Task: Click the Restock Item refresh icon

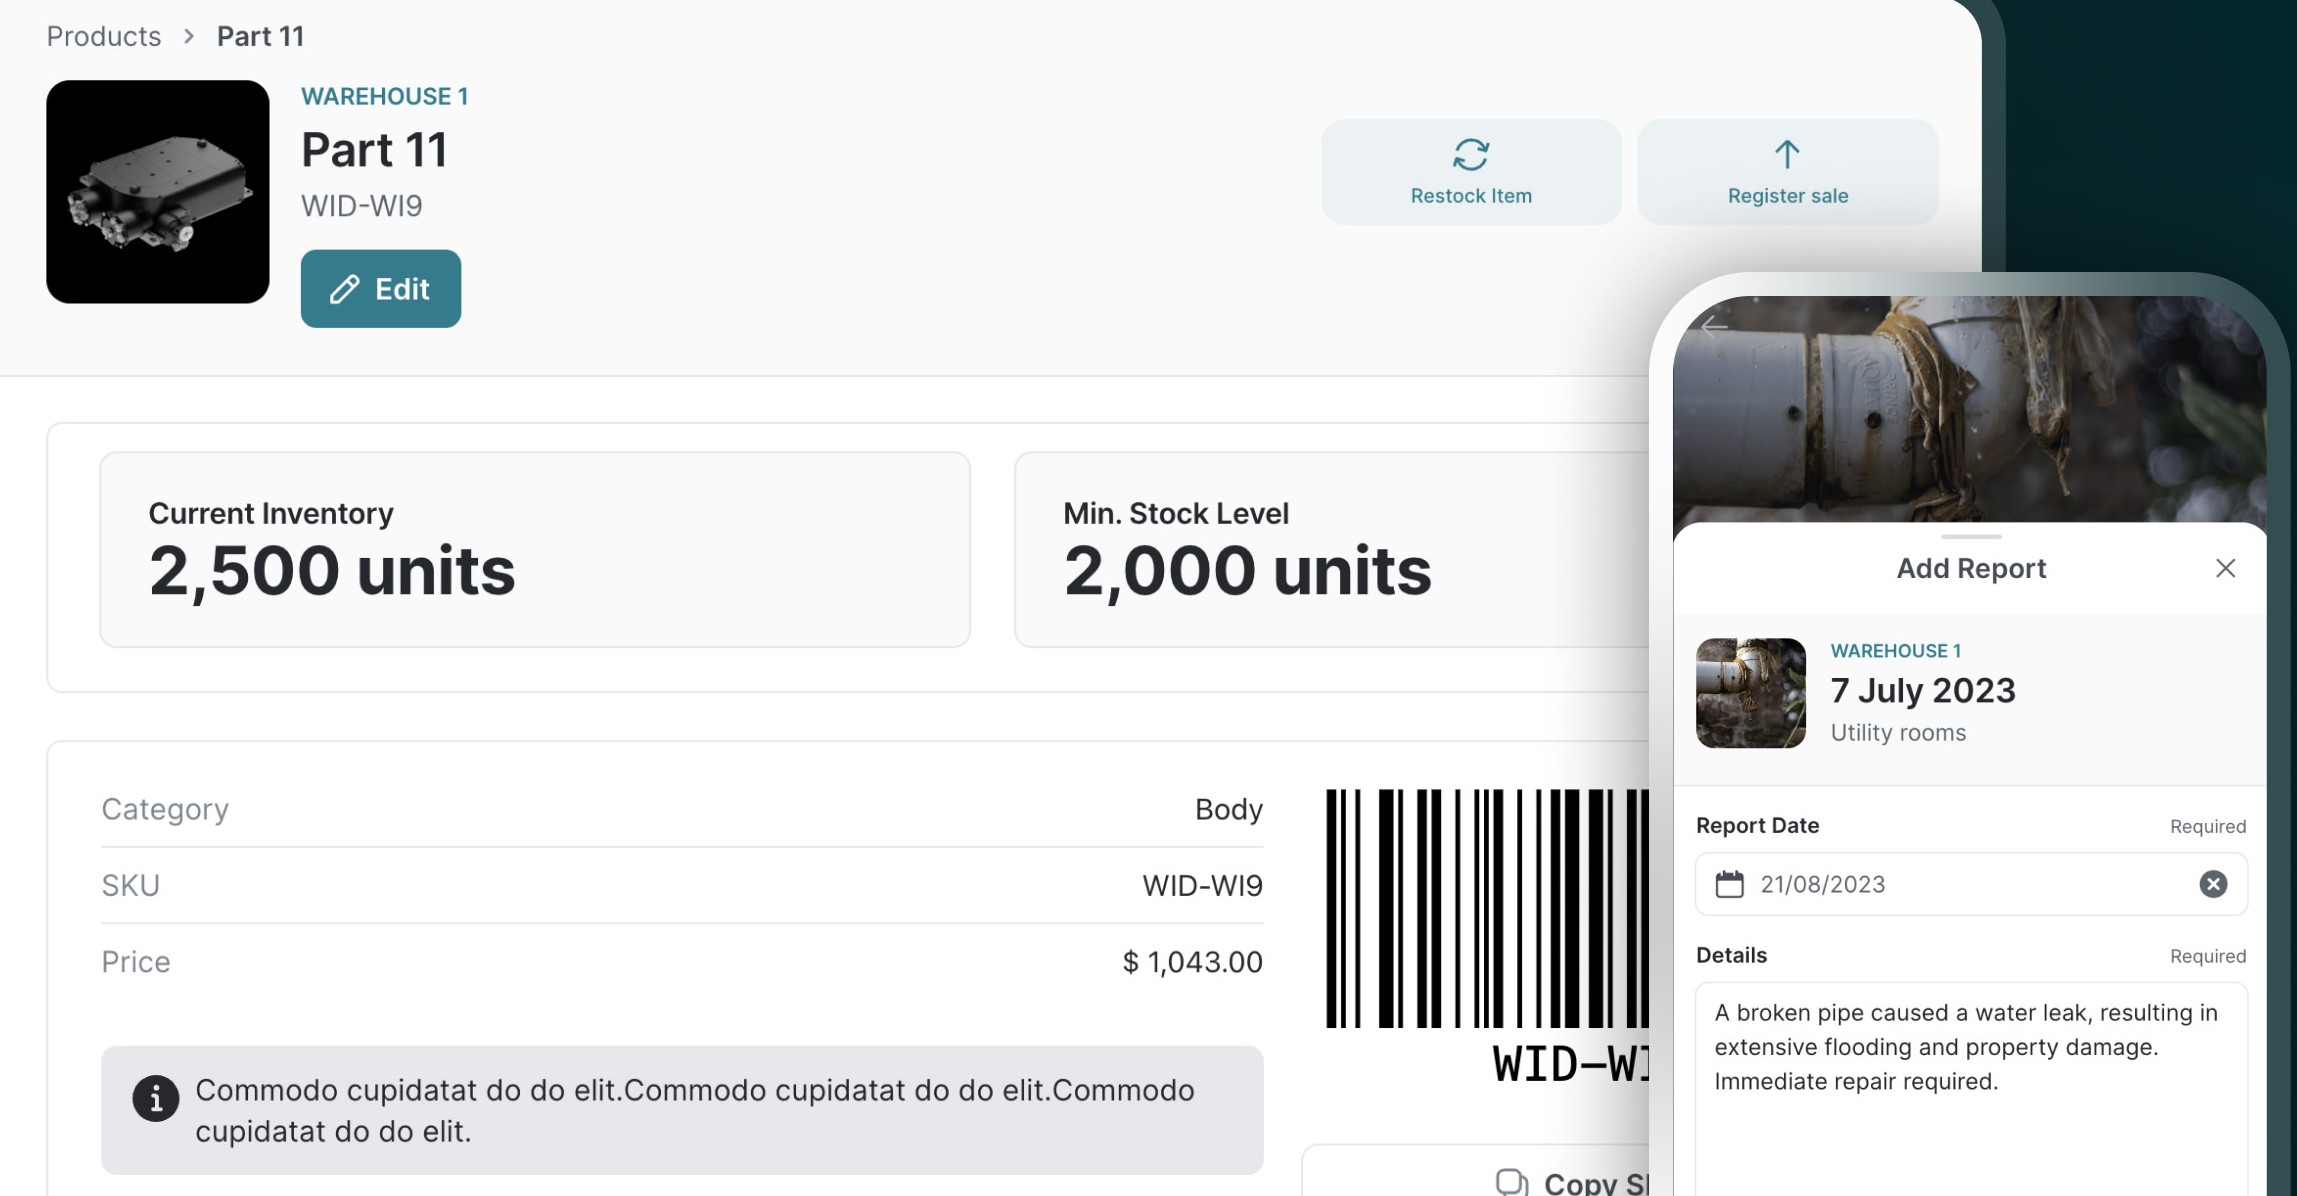Action: pyautogui.click(x=1470, y=154)
